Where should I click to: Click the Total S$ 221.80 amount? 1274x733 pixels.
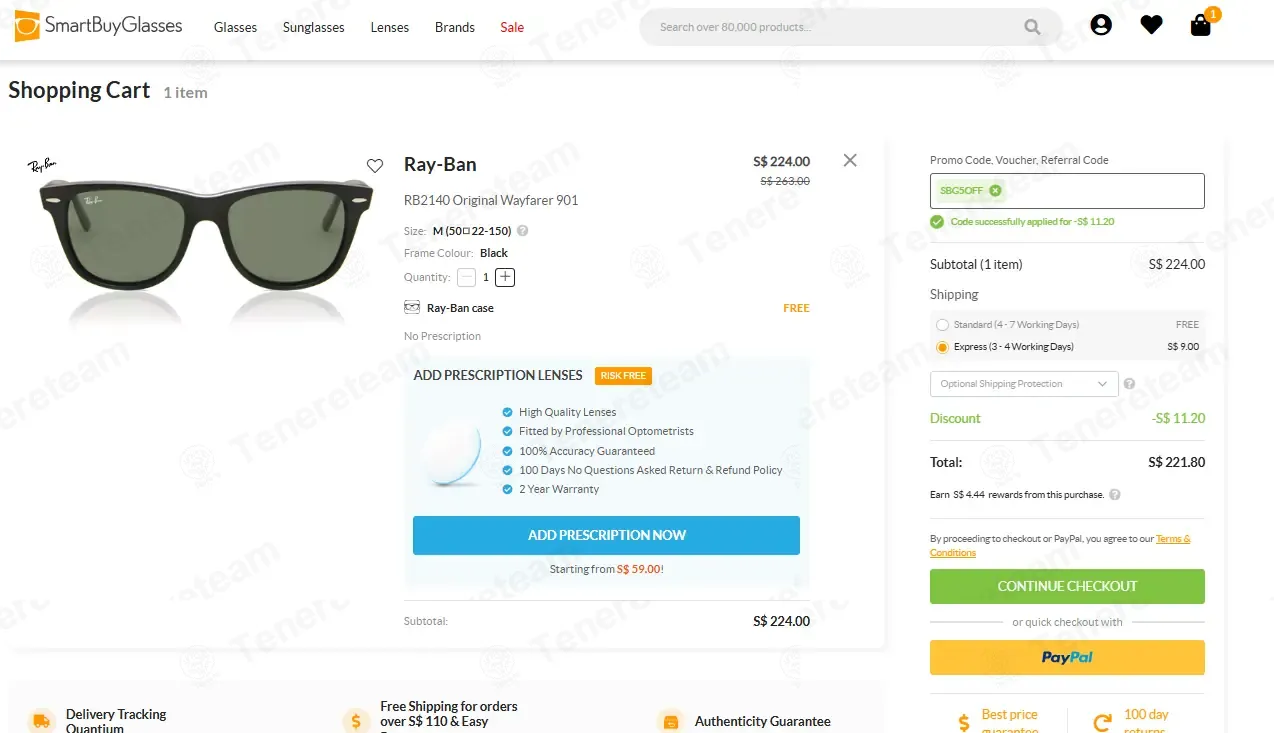point(1177,463)
